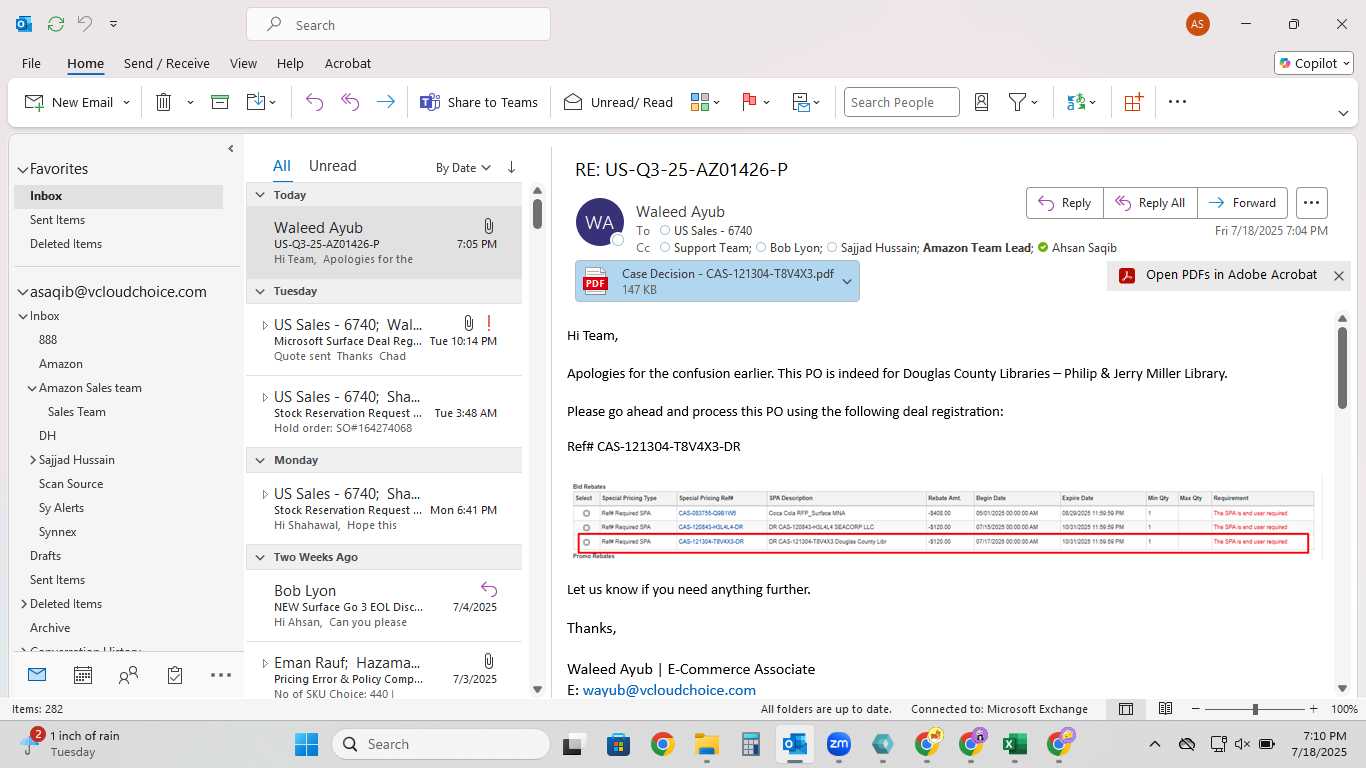Click the Send/Receive sync icon in title bar
The image size is (1366, 768).
coord(55,24)
